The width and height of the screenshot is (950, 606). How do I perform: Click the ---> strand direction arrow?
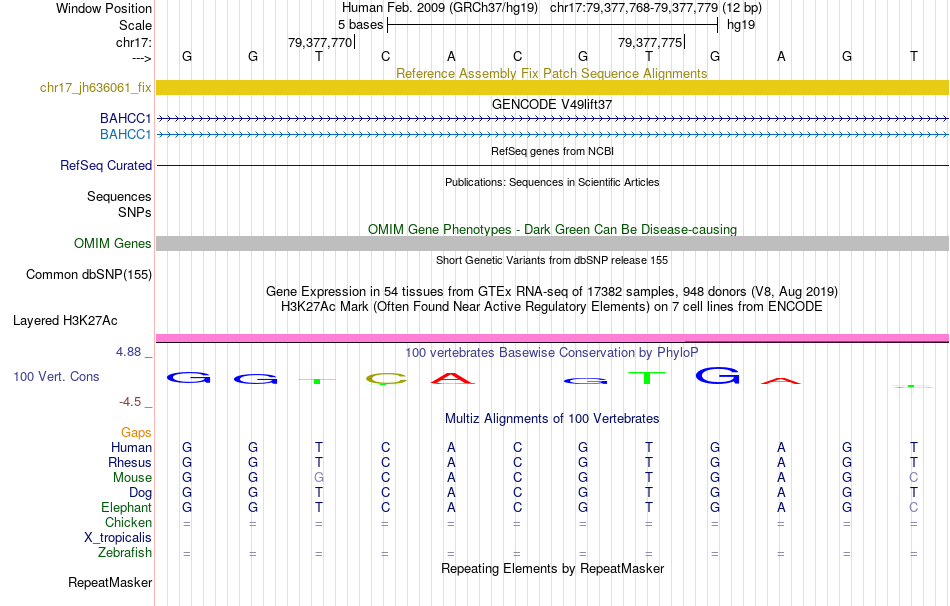(142, 58)
